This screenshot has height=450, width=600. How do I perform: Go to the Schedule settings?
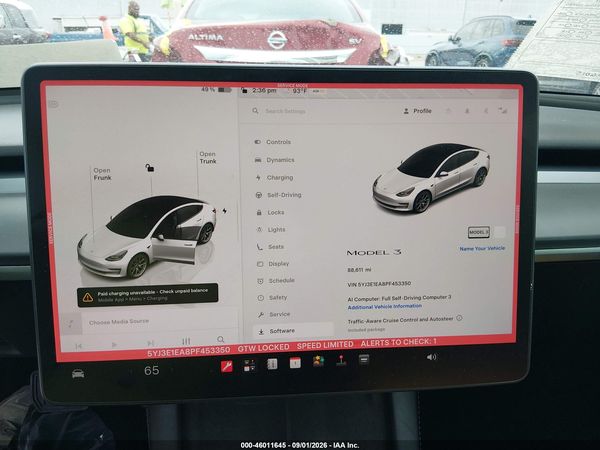276,280
